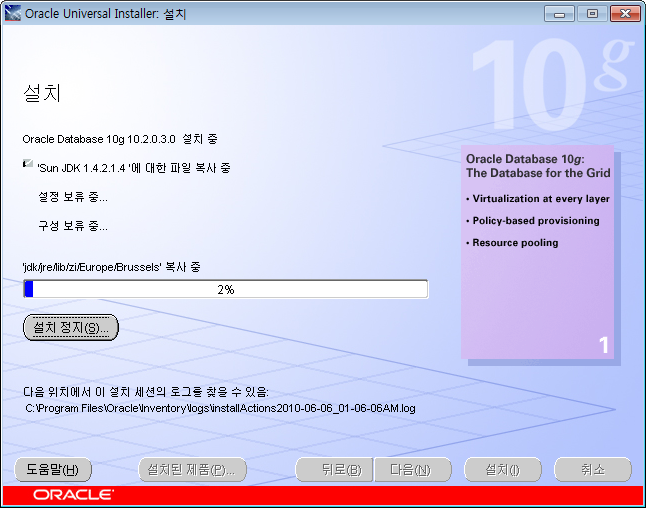
Task: Click the 'Sun JDK 1.4.2.1.4' file copy status line
Action: (134, 168)
